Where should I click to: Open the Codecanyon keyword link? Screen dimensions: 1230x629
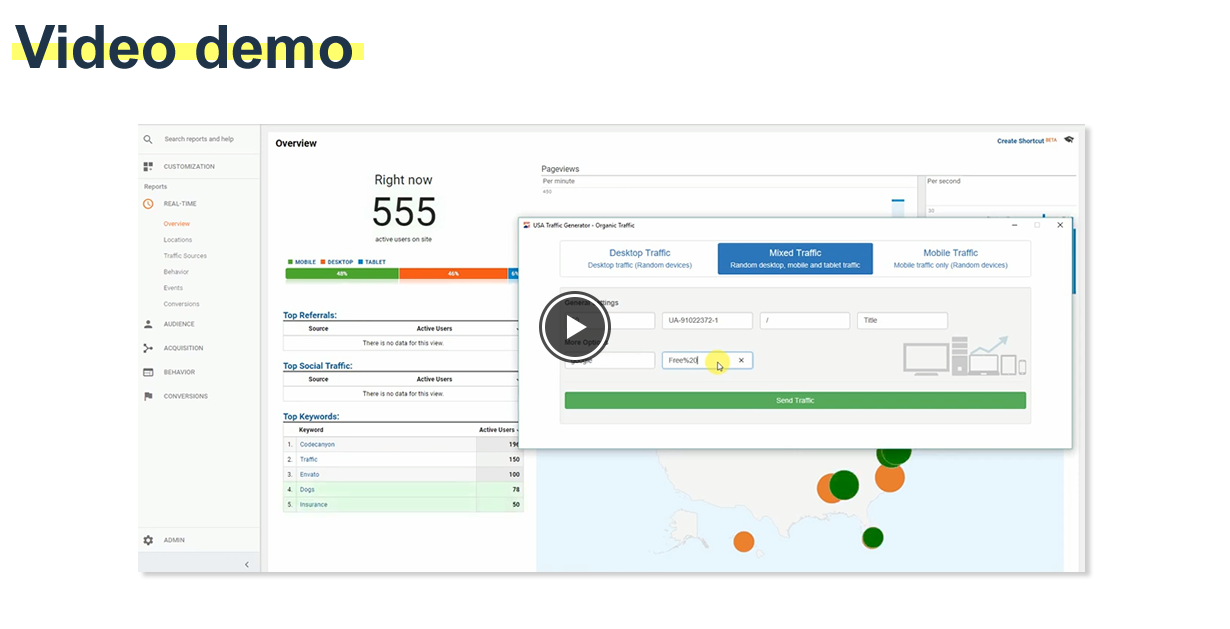click(317, 444)
